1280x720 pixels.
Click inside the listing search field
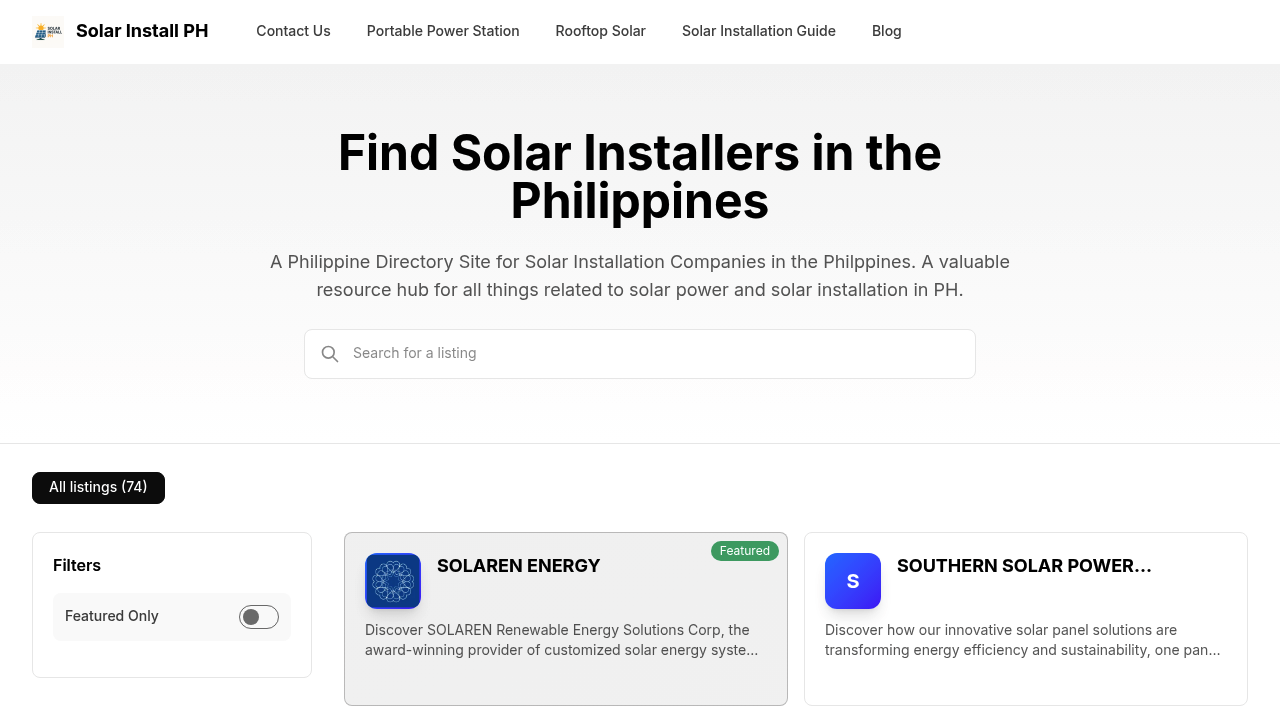point(640,353)
